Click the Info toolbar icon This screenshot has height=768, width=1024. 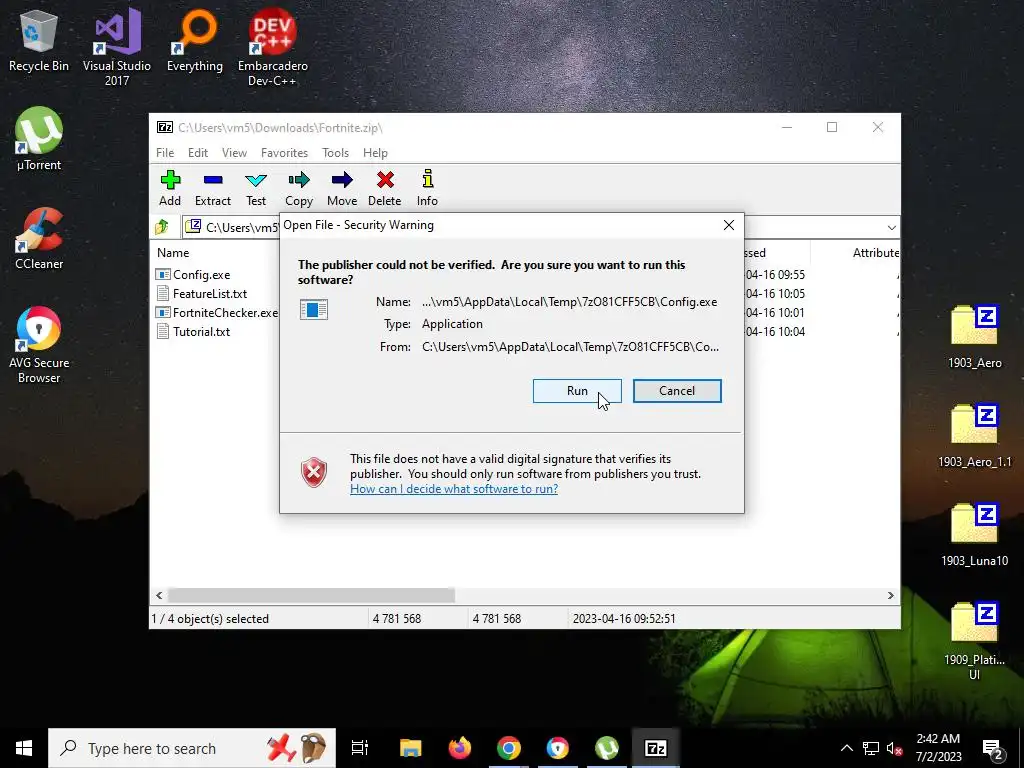[427, 188]
